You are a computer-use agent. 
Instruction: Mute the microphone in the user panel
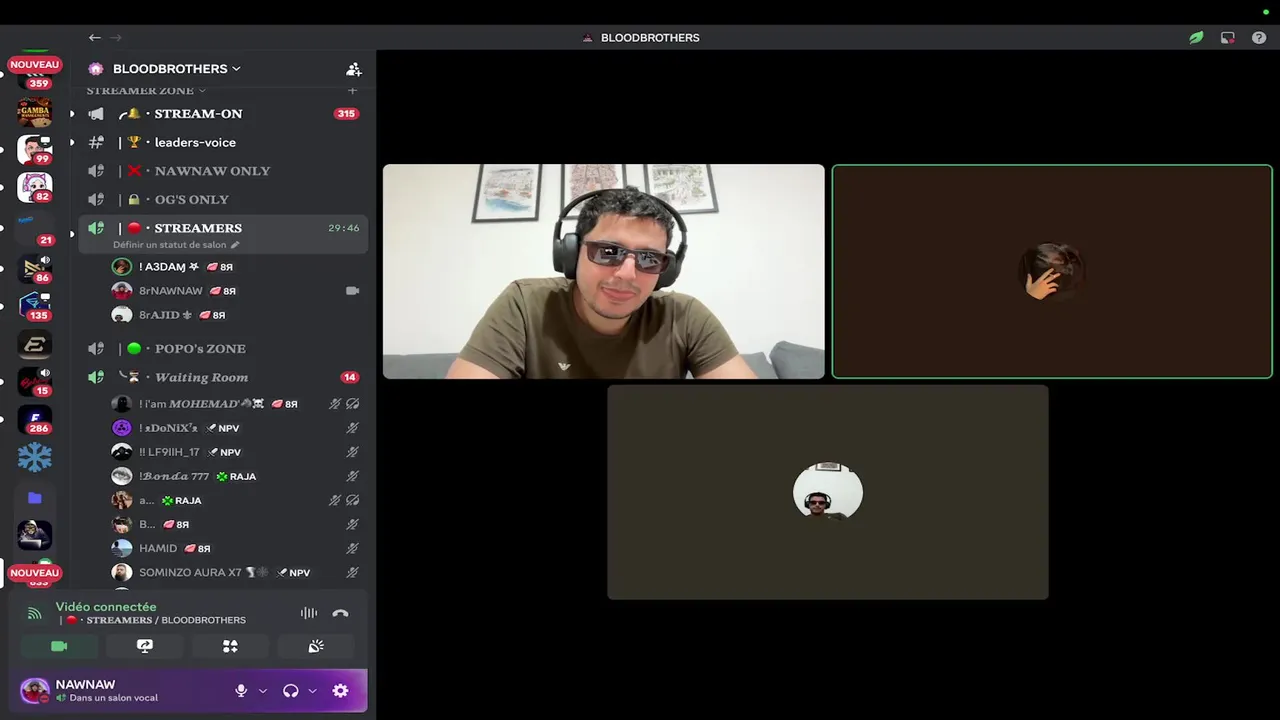click(241, 690)
